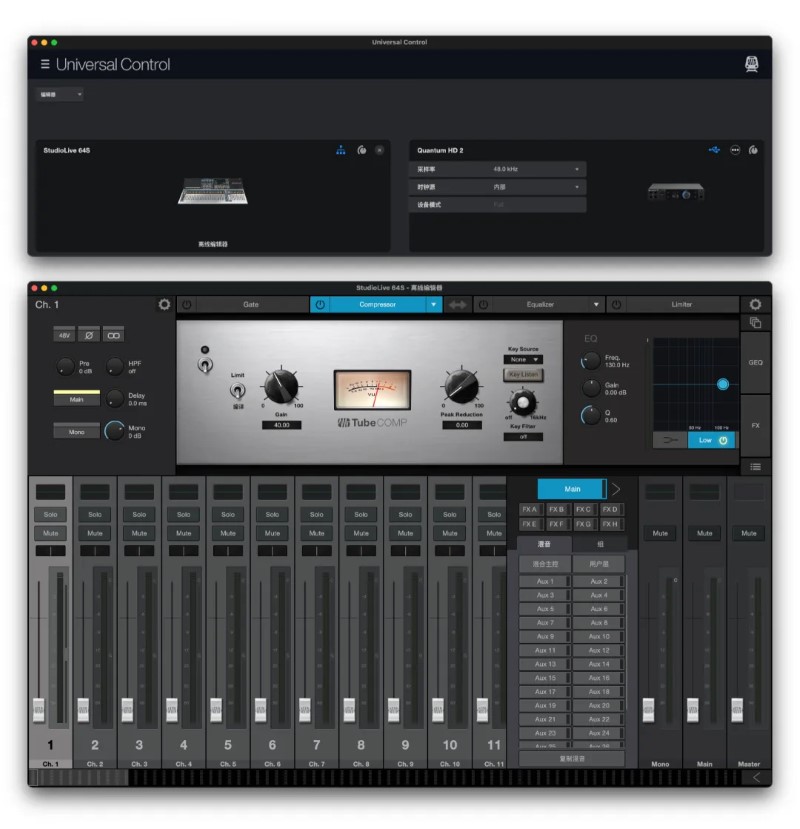Image resolution: width=800 pixels, height=829 pixels.
Task: Toggle the Equalizer power button
Action: pyautogui.click(x=483, y=305)
